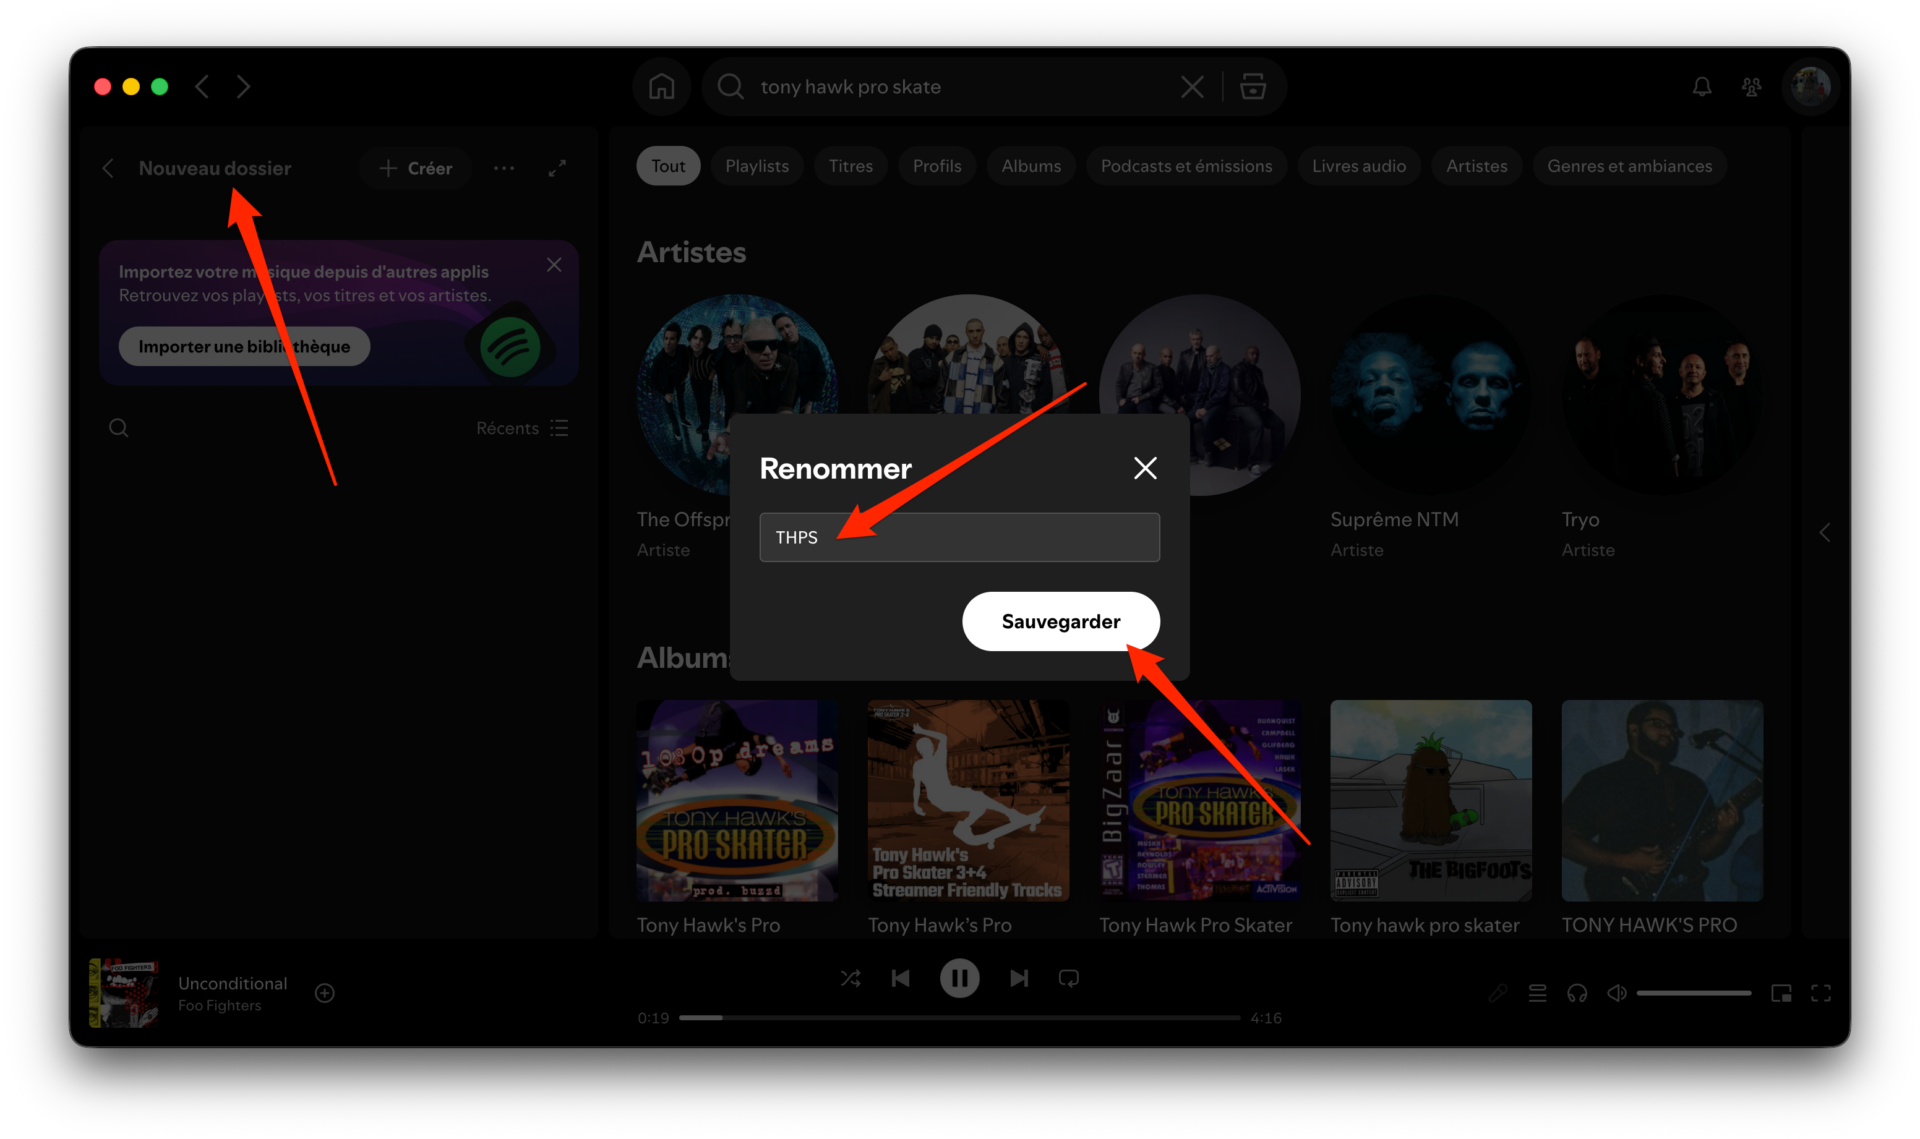Click the song progress bar
The image size is (1920, 1139).
click(959, 1018)
